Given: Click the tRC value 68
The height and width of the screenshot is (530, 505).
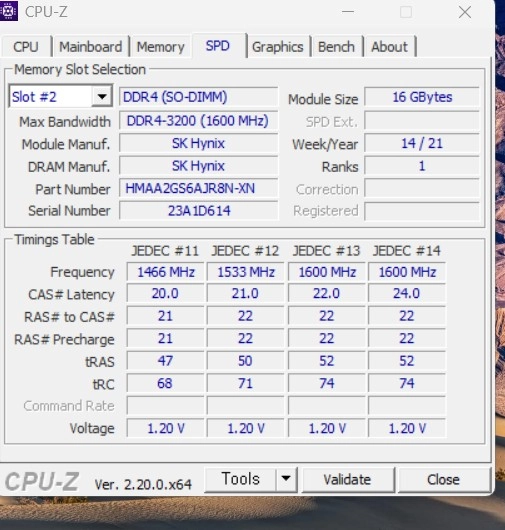Looking at the screenshot, I should (166, 383).
